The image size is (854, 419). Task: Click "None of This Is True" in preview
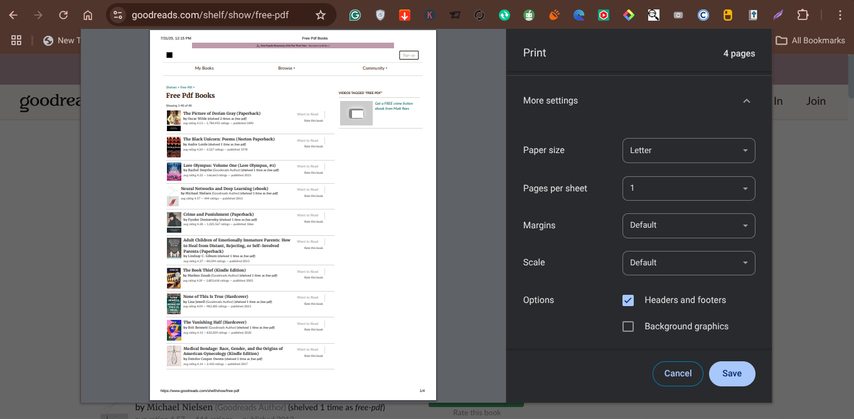coord(214,296)
